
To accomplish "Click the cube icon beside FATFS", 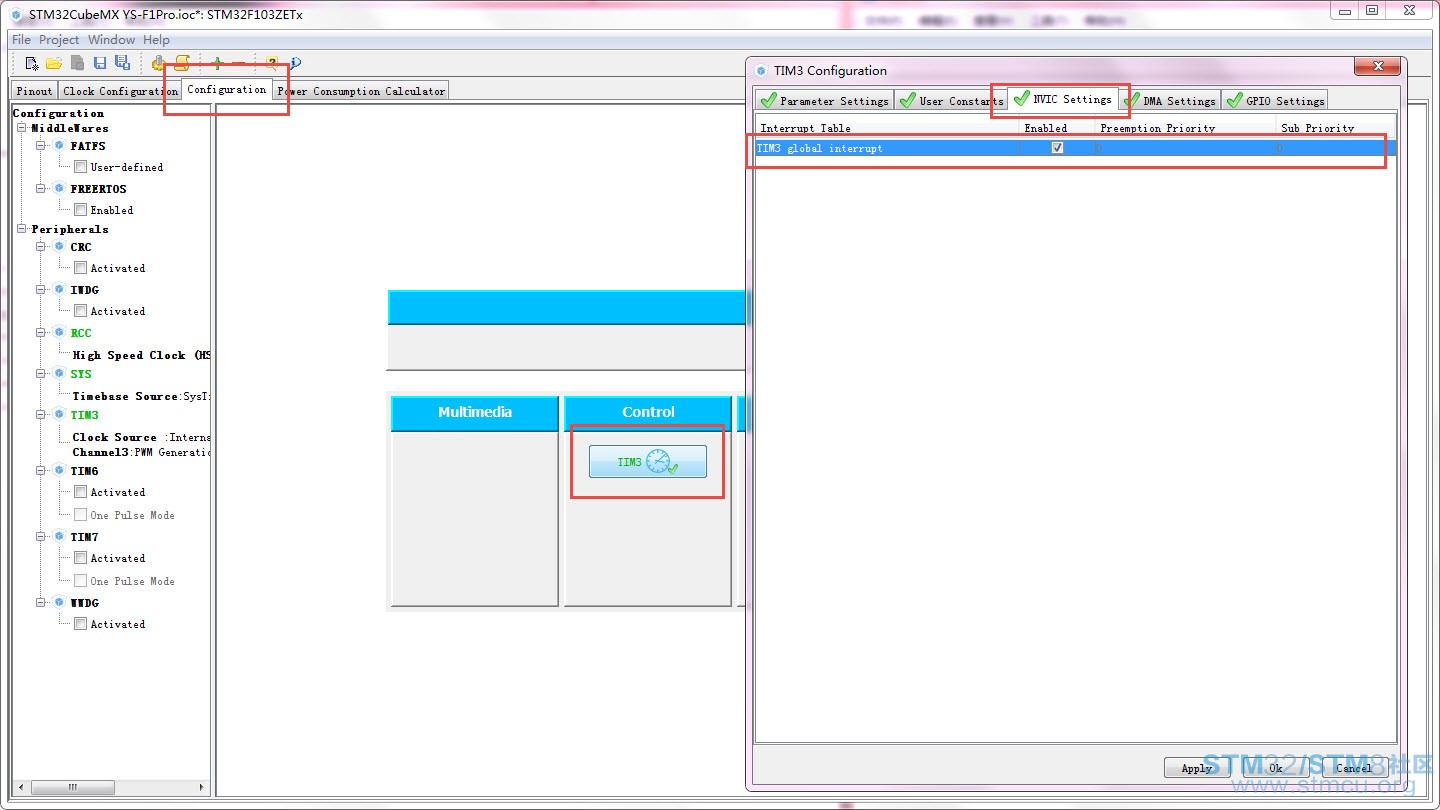I will tap(59, 146).
